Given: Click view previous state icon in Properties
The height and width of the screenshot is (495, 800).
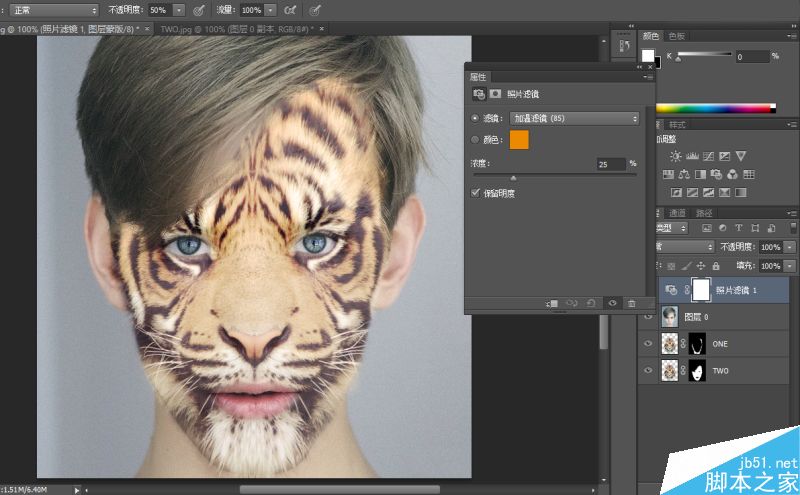Looking at the screenshot, I should tap(572, 304).
